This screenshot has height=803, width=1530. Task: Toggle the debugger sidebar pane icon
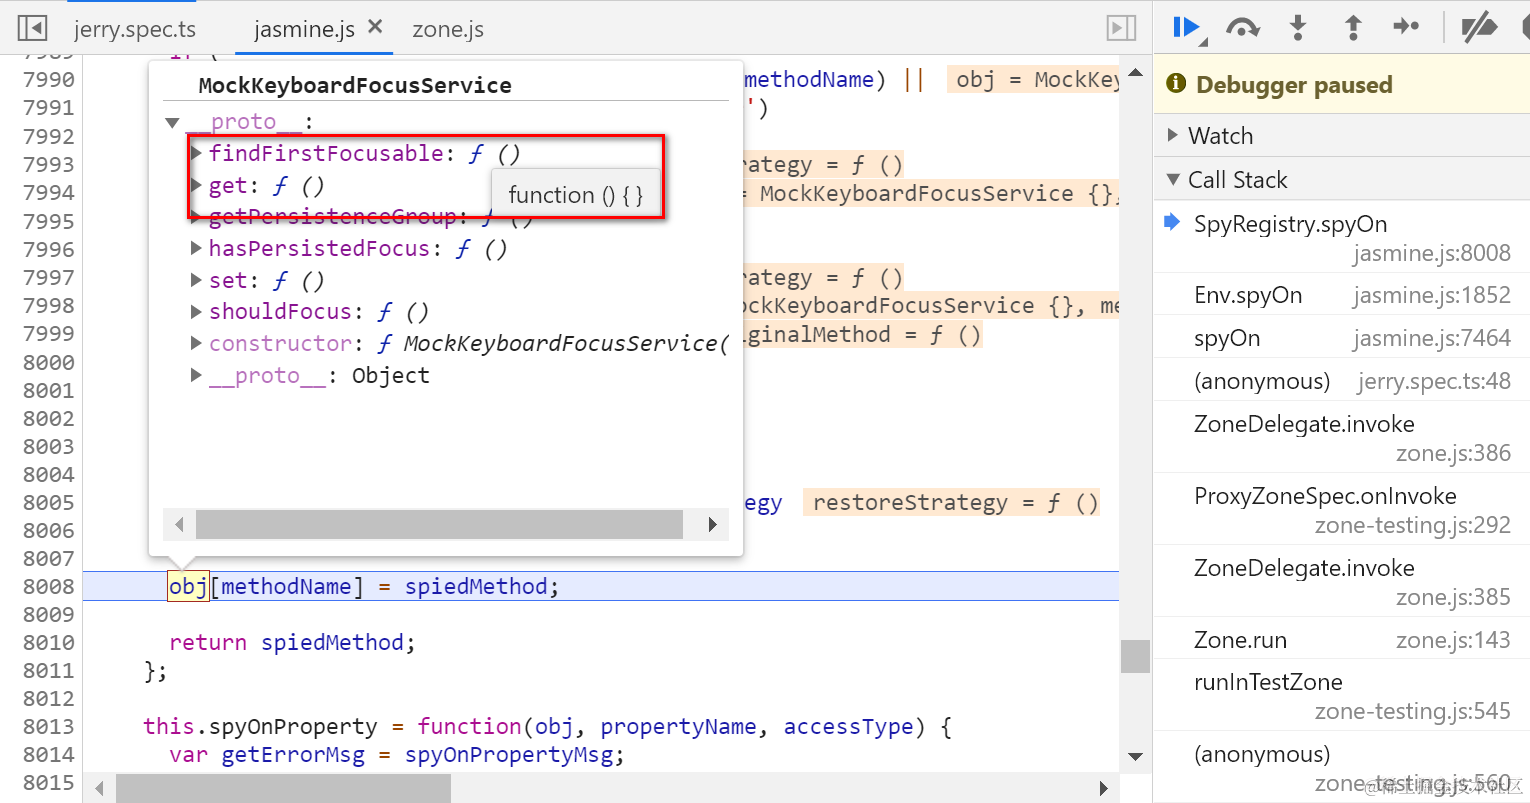click(x=1121, y=28)
